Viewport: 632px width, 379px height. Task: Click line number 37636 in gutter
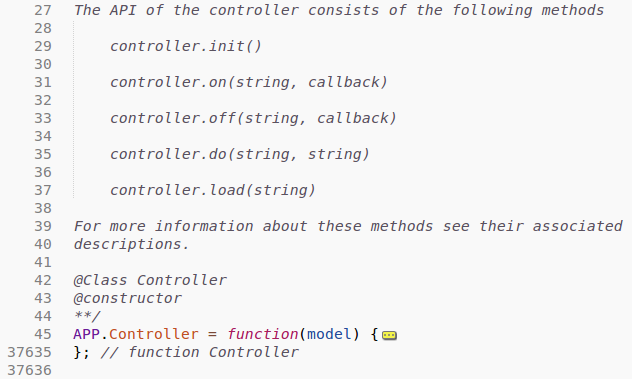(29, 370)
